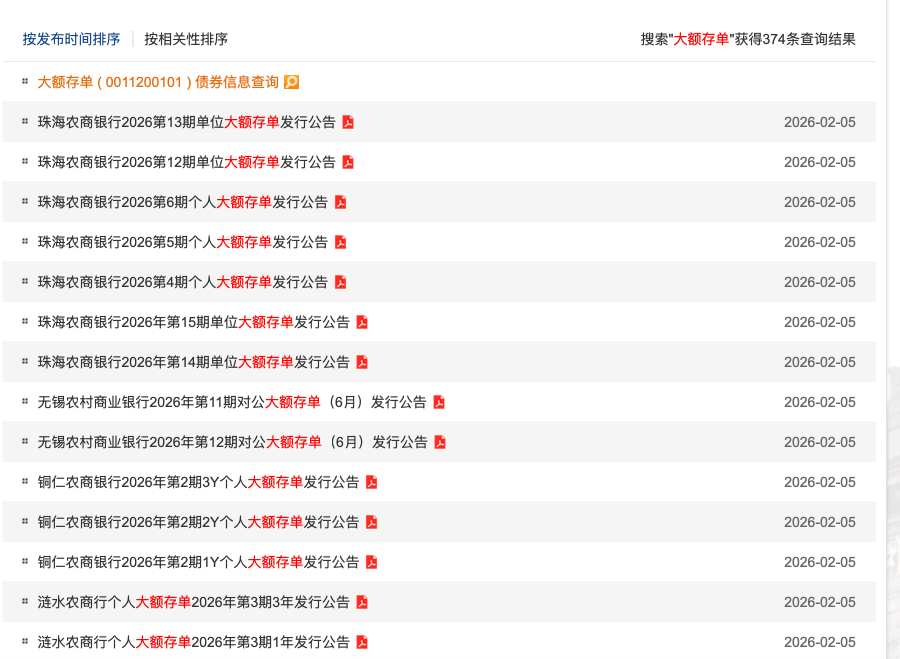The image size is (900, 659).
Task: Open 无锡农村商业银行2026年第12期对公大额存单公告
Action: tap(232, 442)
